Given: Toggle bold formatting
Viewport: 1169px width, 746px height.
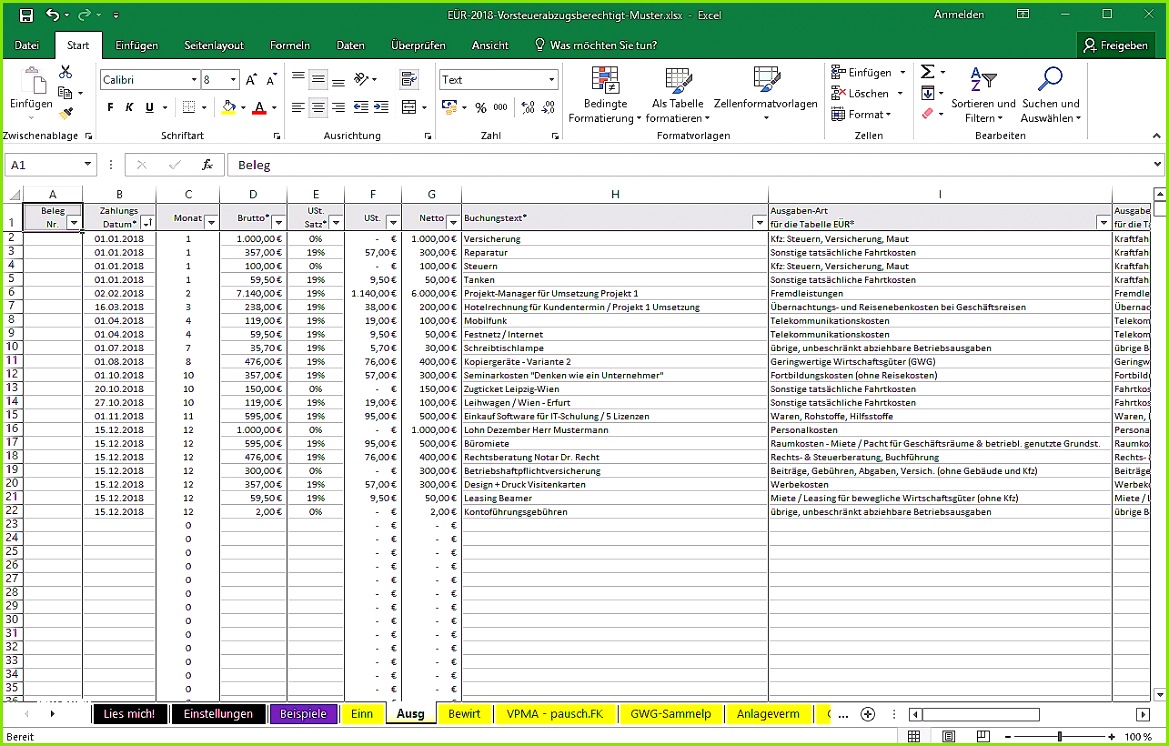Looking at the screenshot, I should pos(109,106).
